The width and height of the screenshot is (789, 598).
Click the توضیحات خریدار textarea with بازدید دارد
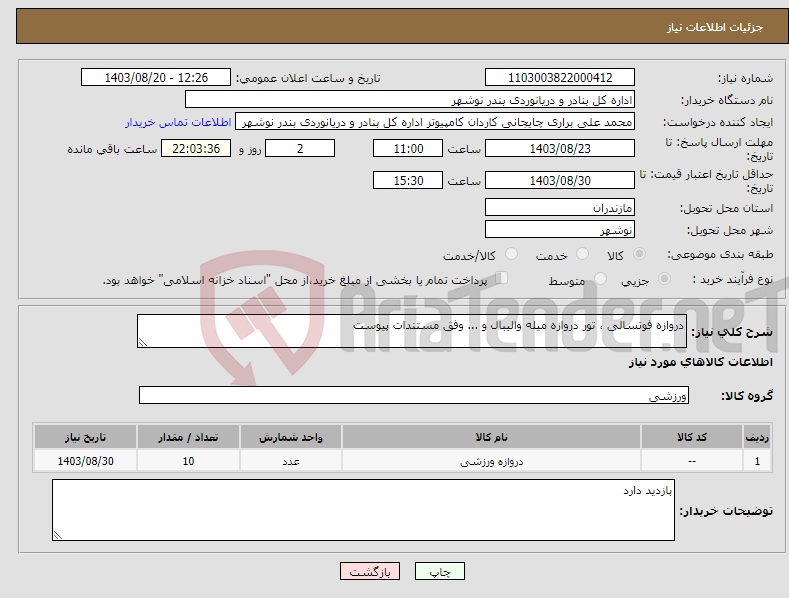[363, 510]
